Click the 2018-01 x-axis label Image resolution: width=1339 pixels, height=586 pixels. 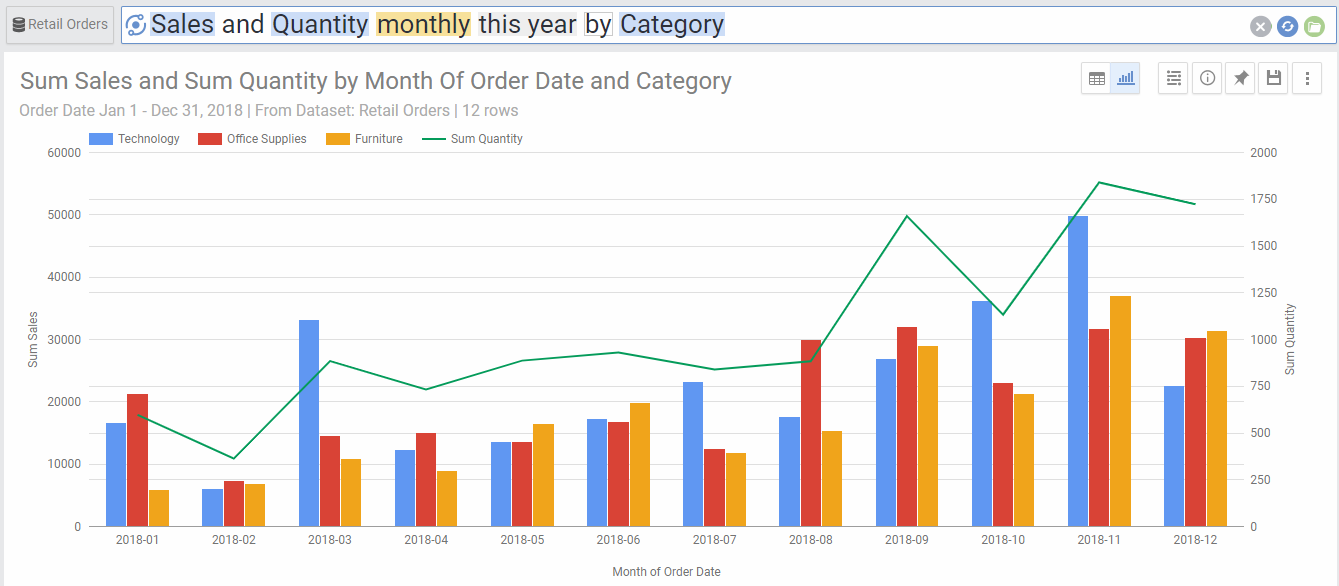[x=137, y=540]
